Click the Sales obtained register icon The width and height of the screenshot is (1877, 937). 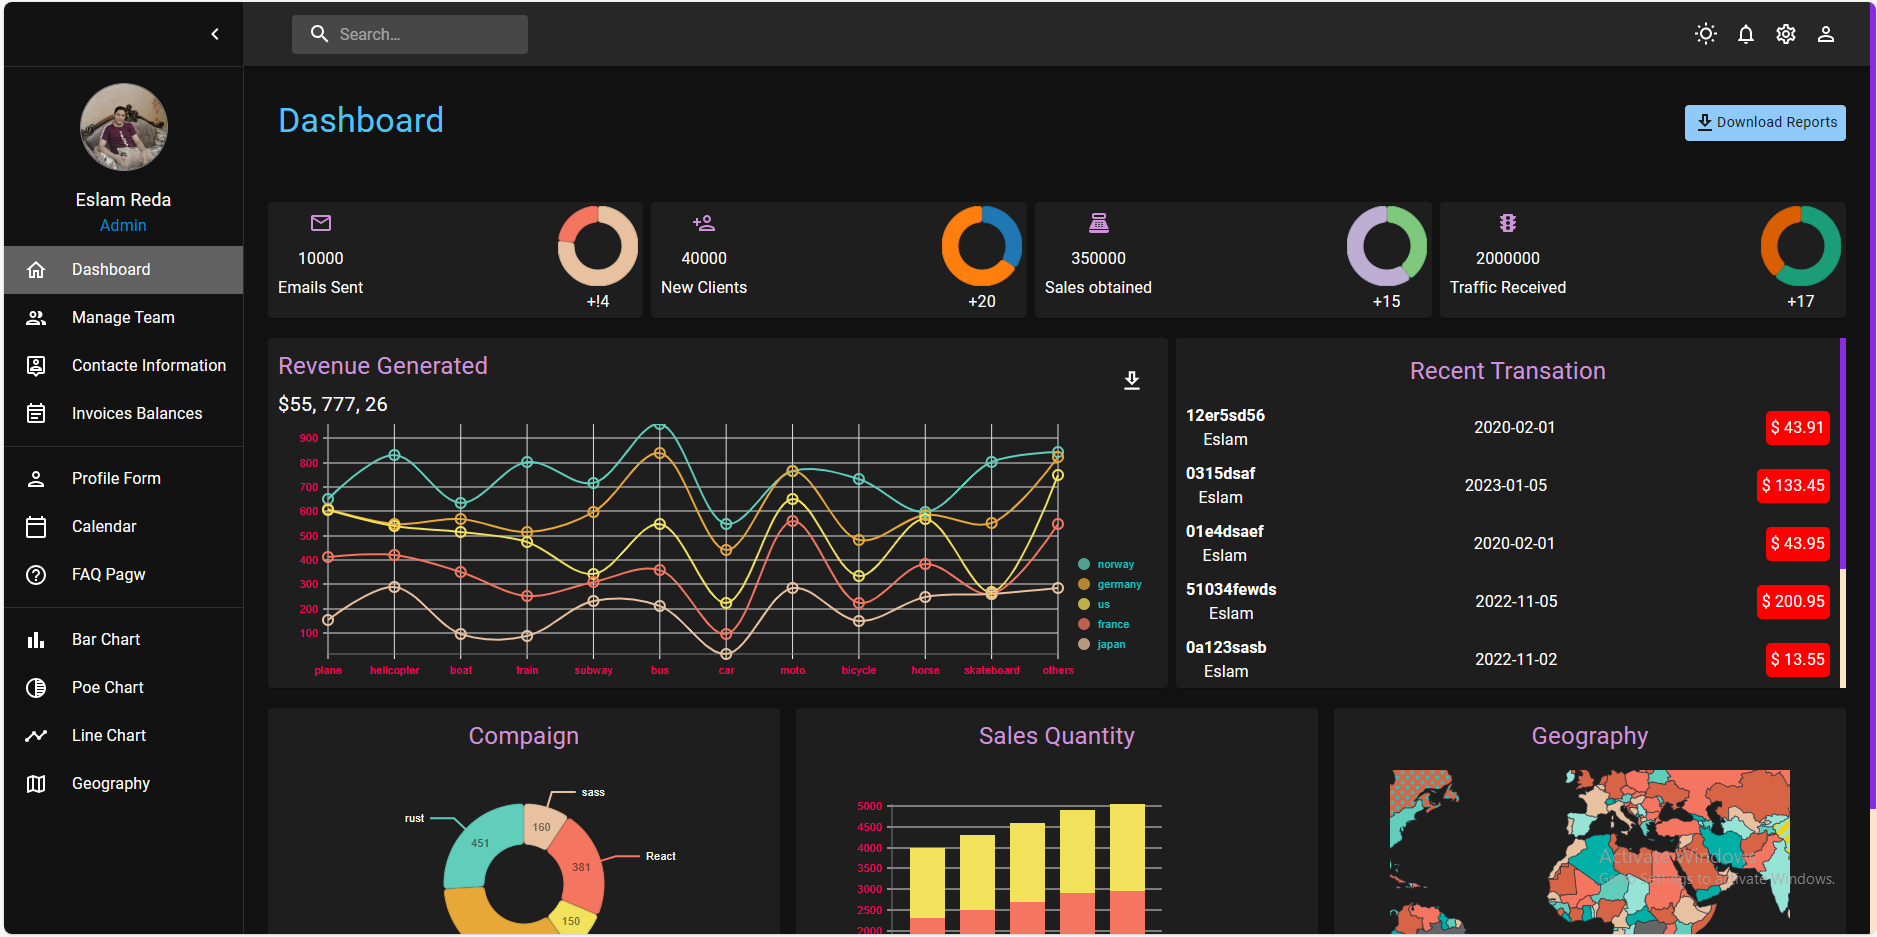(1098, 223)
